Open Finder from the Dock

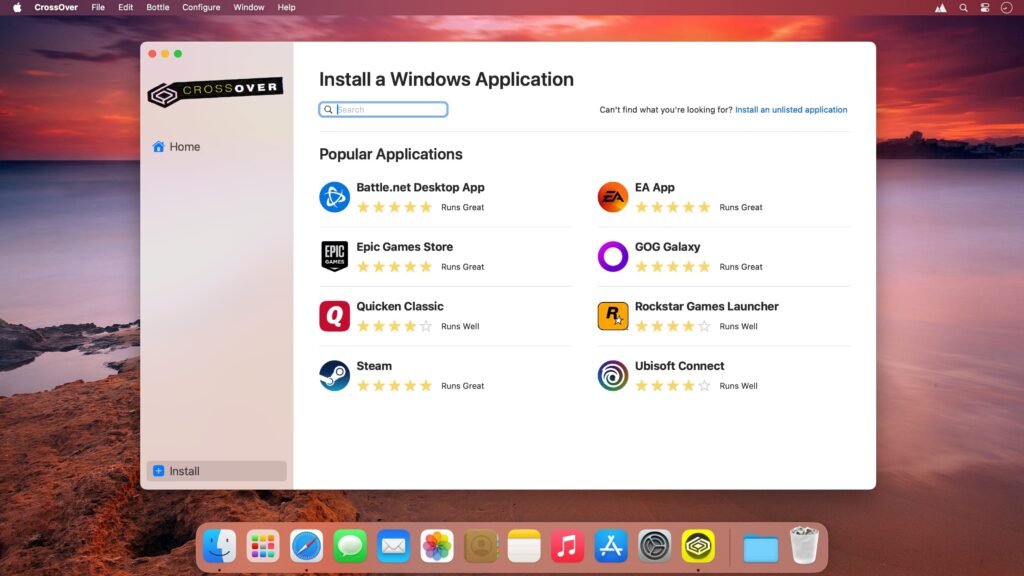point(219,545)
